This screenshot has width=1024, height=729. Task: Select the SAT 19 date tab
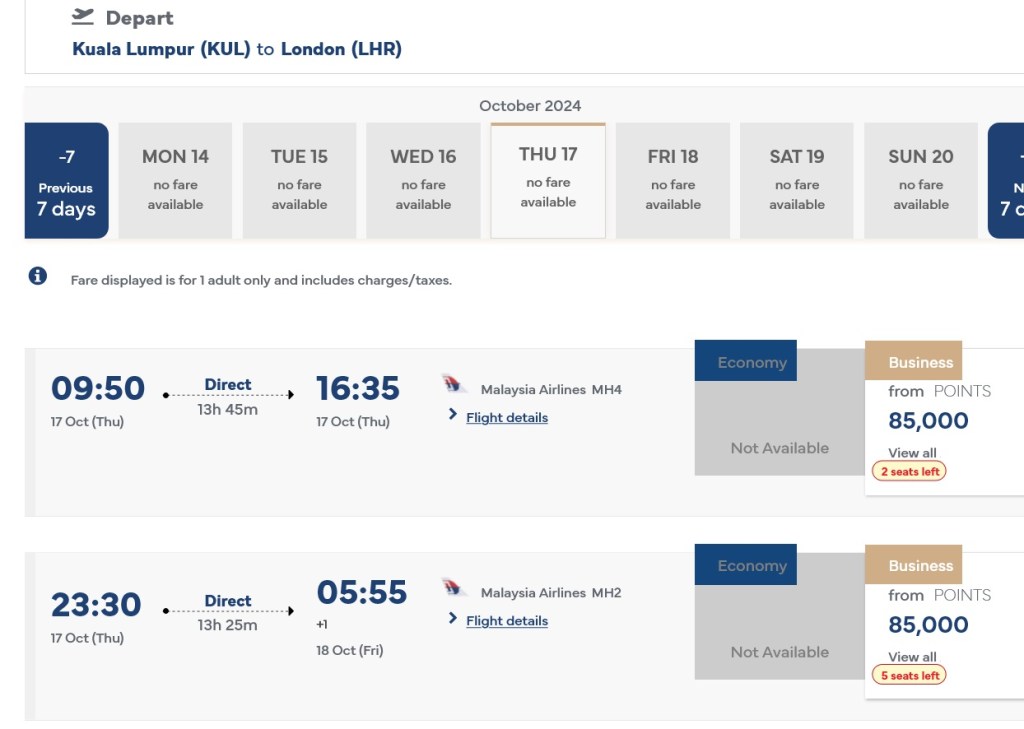(797, 181)
